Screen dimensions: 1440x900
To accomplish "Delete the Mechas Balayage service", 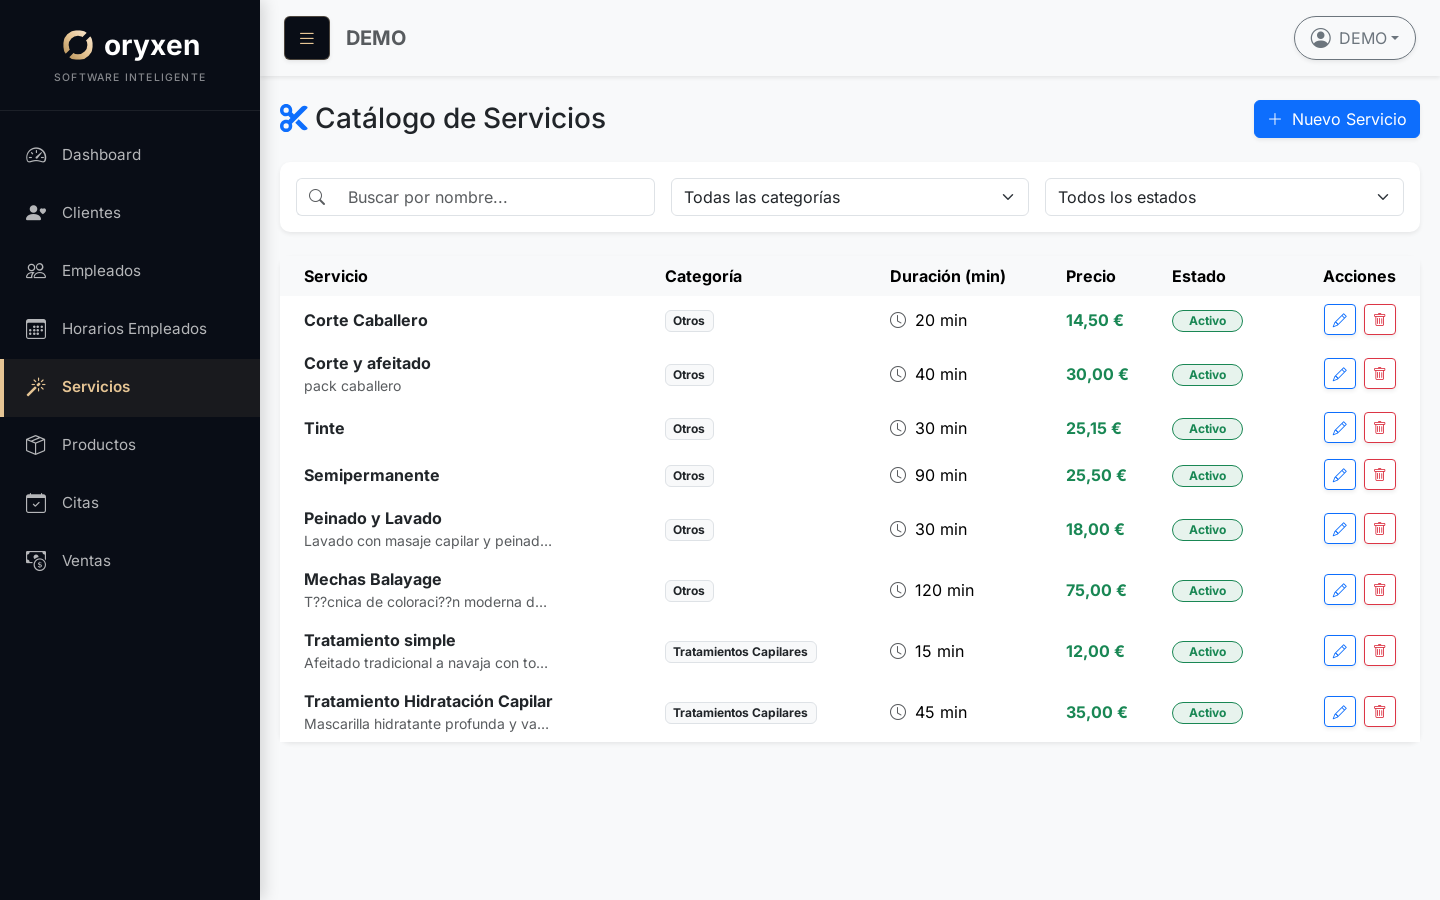I will (1380, 590).
